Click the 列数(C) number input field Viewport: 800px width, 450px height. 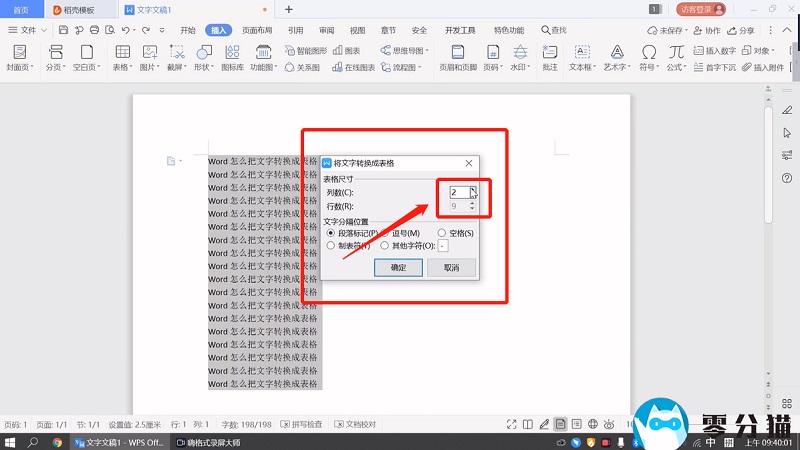tap(458, 191)
